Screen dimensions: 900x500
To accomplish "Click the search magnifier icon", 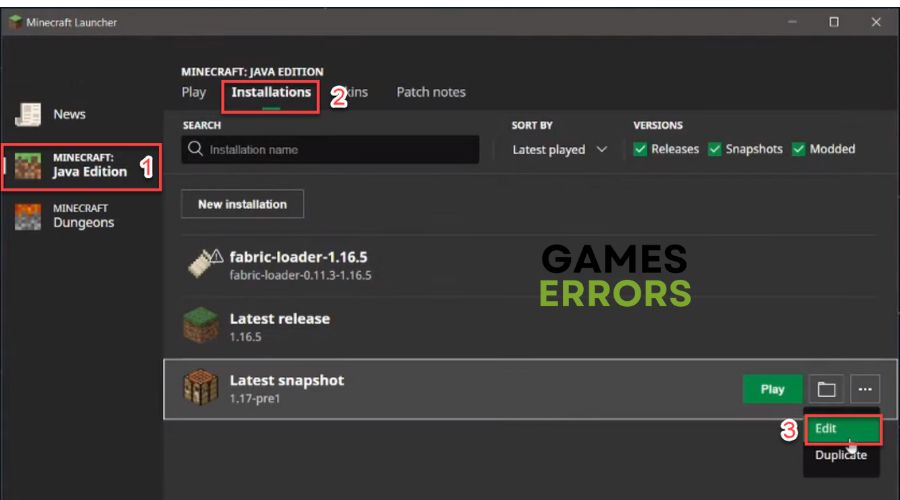I will 195,149.
